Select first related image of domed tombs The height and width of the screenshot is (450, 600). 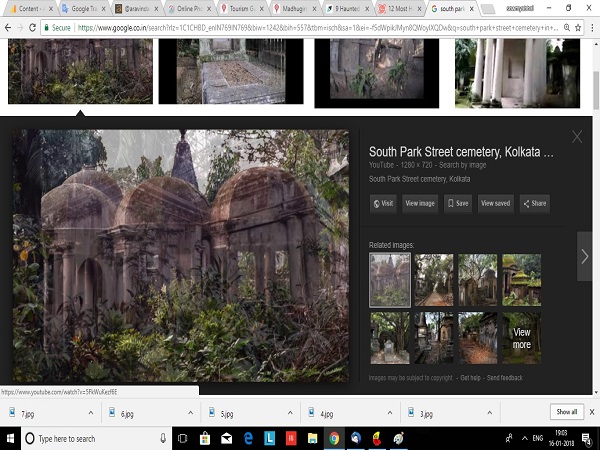coord(390,280)
